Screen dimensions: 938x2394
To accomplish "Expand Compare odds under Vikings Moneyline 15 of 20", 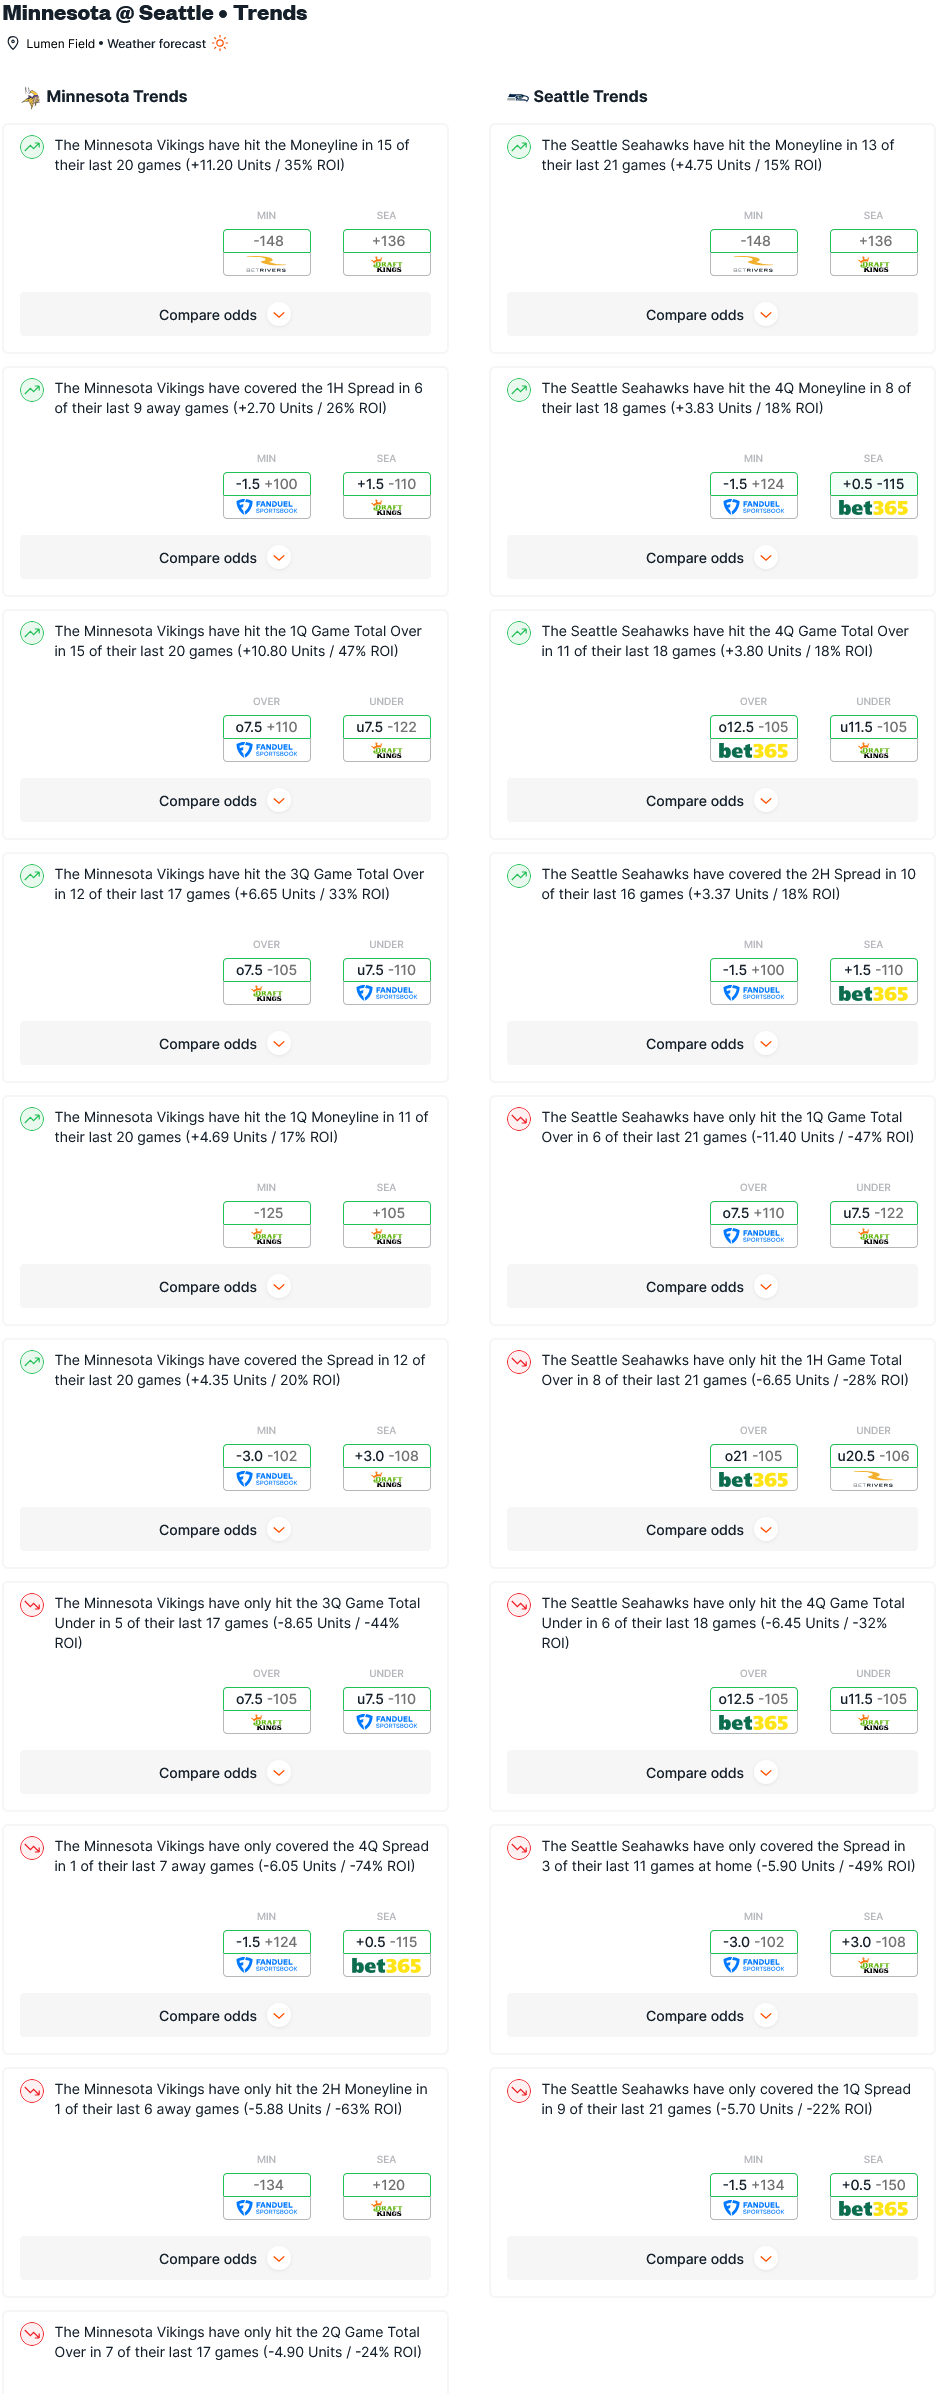I will [225, 315].
